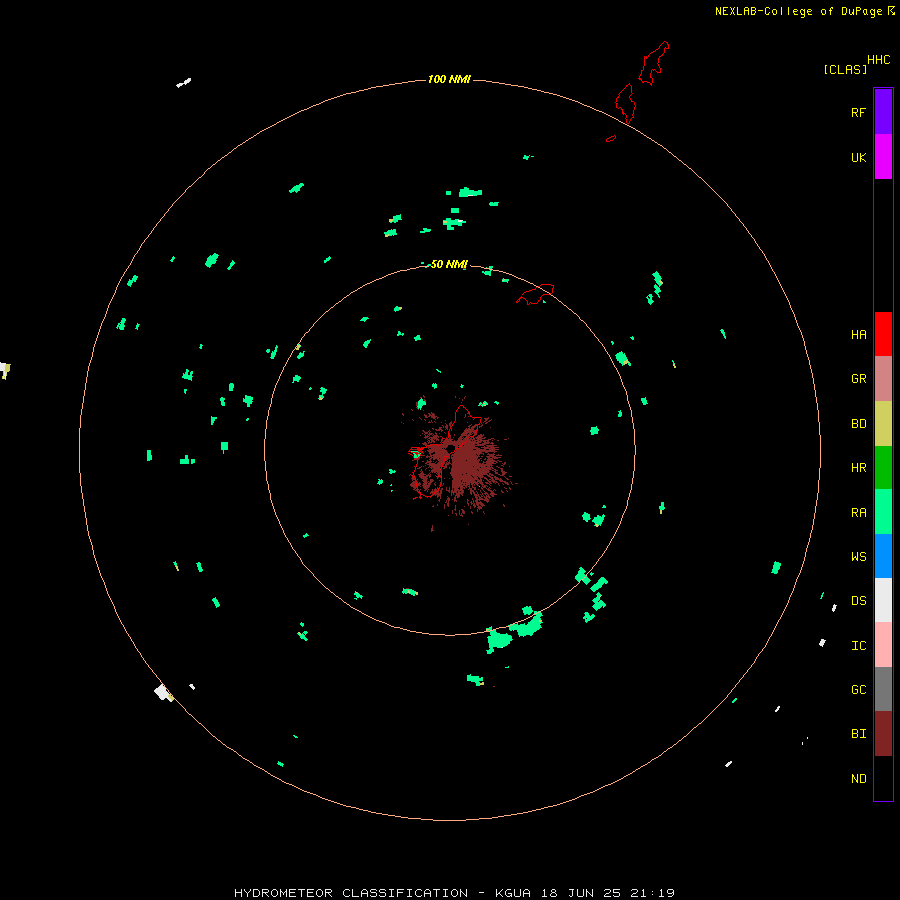Click the WS legend label text
Screen dimensions: 900x900
(x=858, y=557)
